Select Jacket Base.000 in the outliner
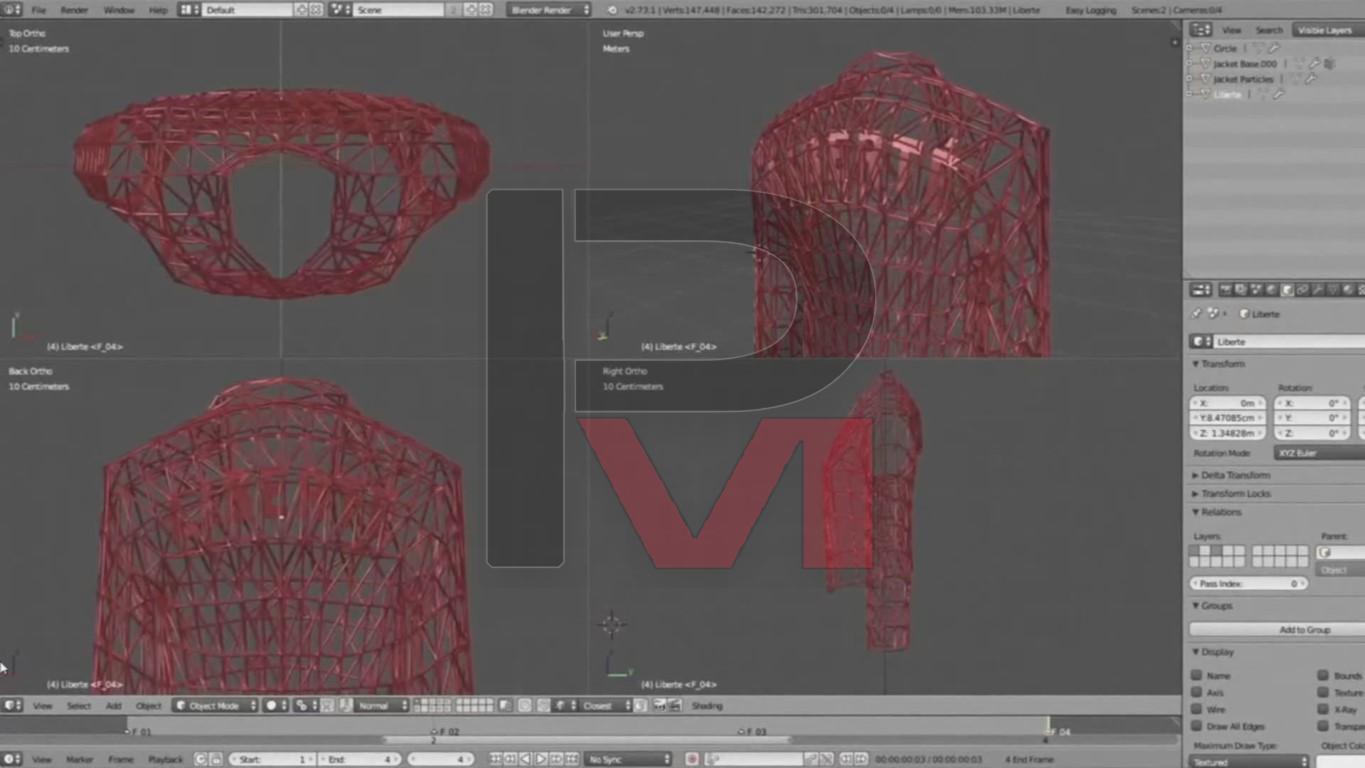This screenshot has height=768, width=1365. coord(1244,63)
